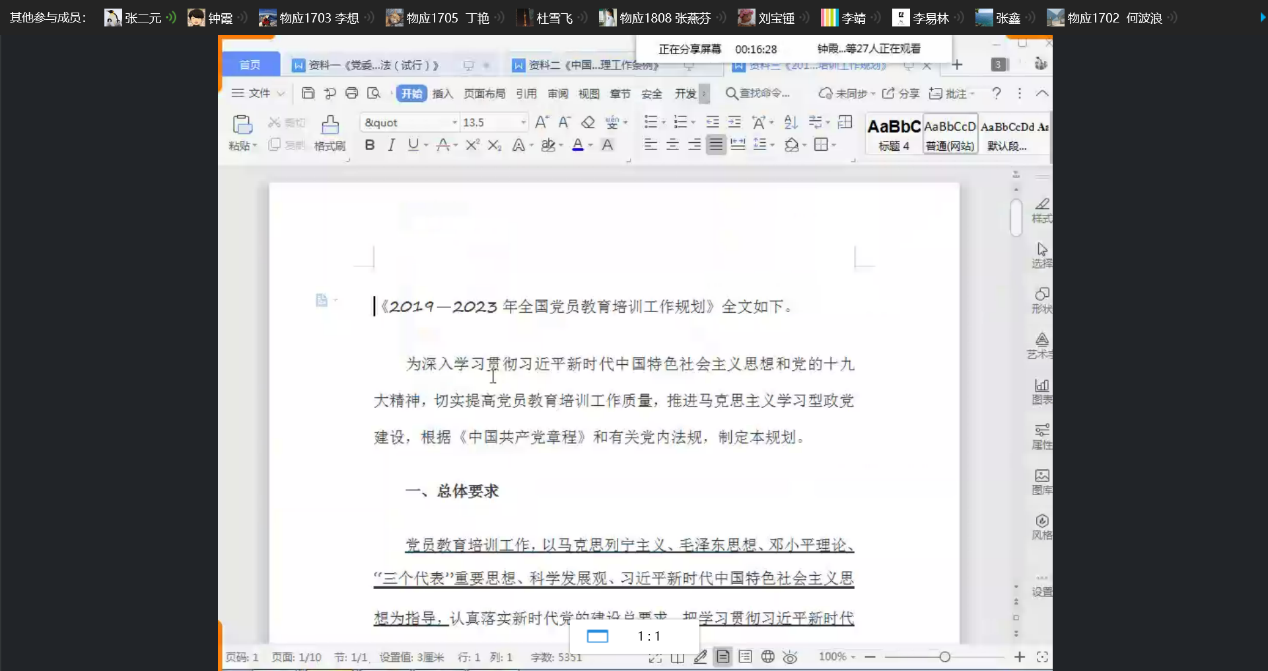Click the print icon in quick toolbar
1268x671 pixels.
(351, 93)
